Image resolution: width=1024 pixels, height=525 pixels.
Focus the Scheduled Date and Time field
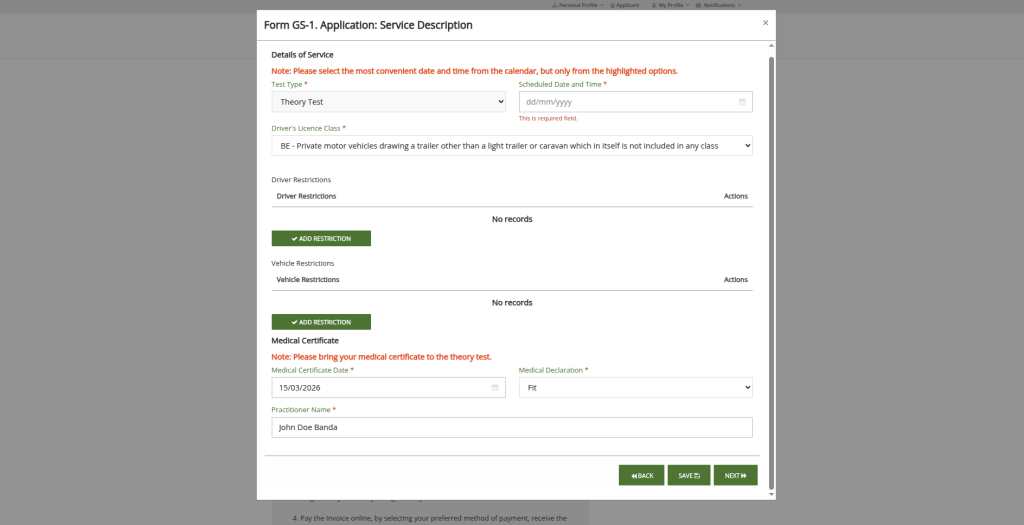625,102
